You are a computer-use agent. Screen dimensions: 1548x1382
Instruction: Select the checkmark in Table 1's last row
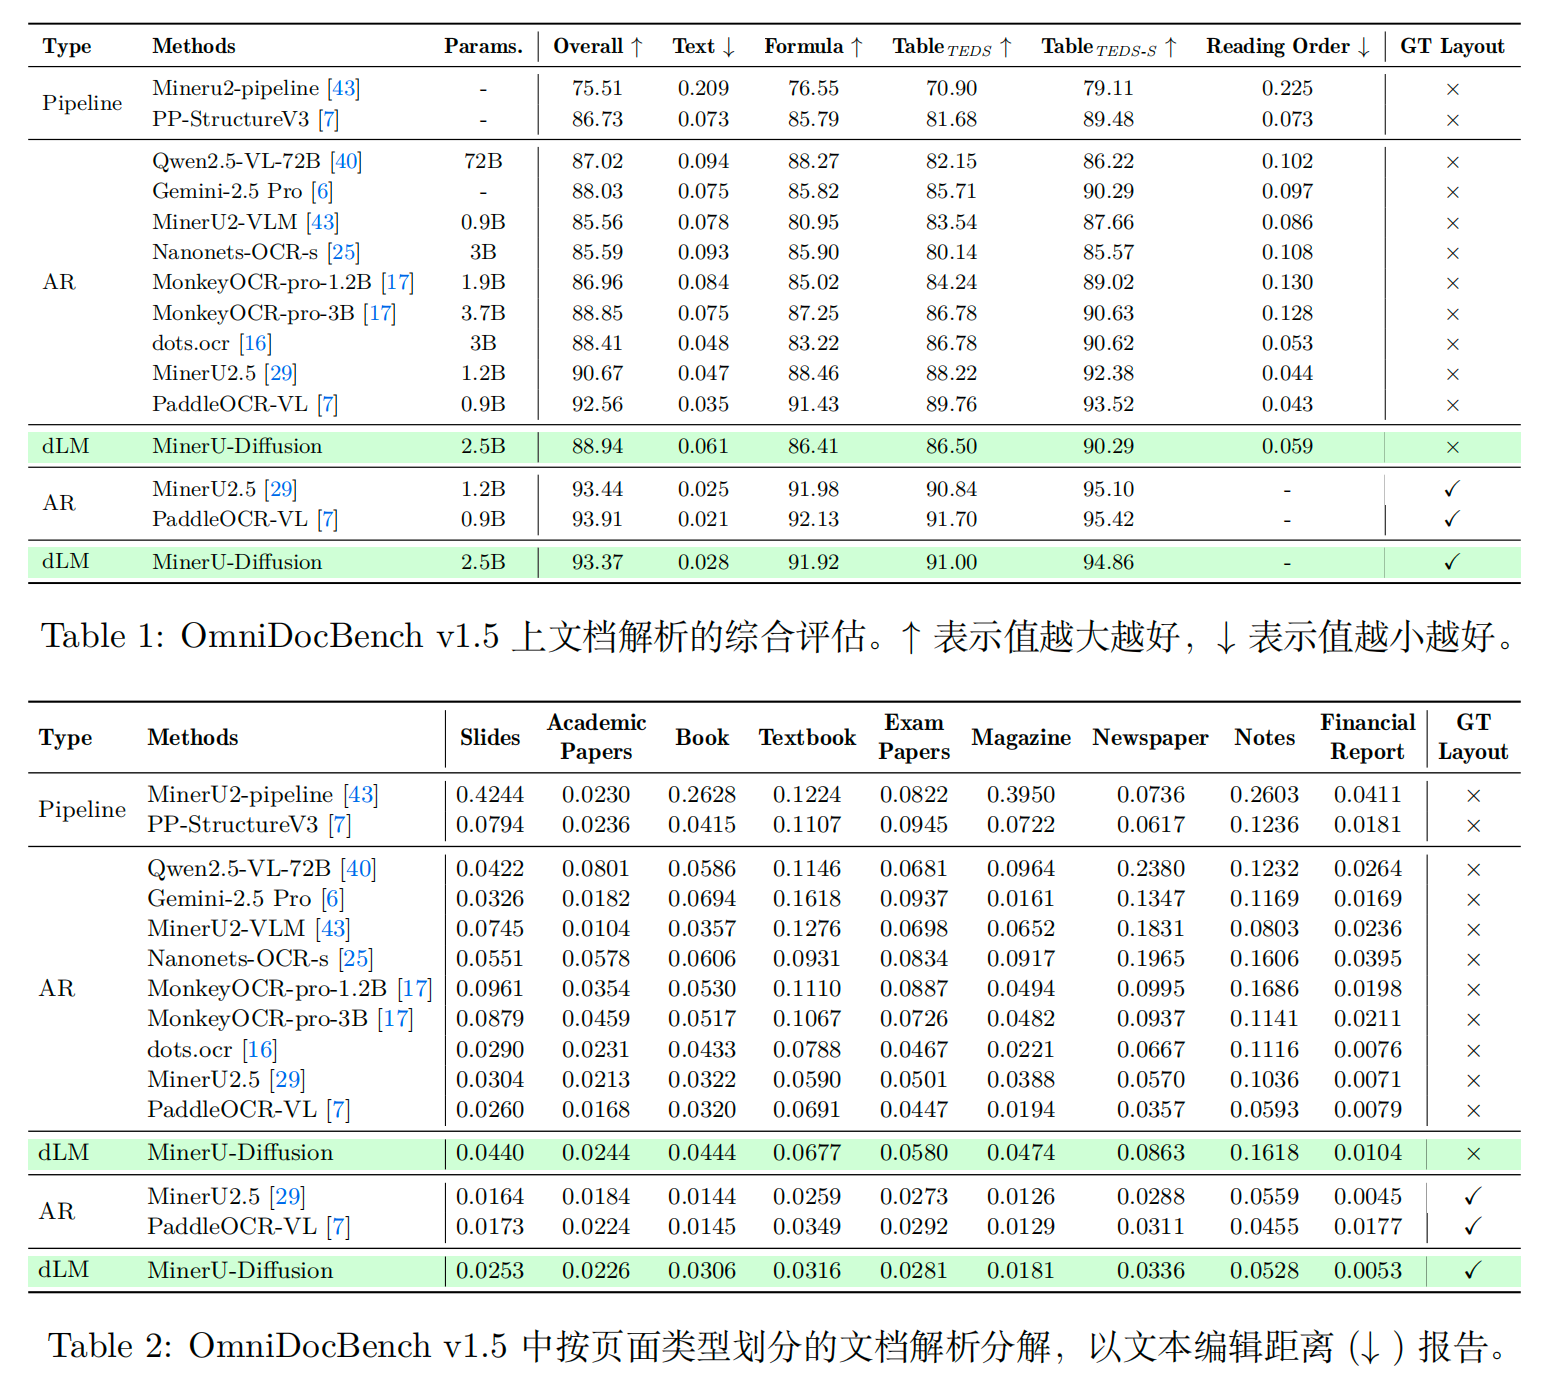1452,562
